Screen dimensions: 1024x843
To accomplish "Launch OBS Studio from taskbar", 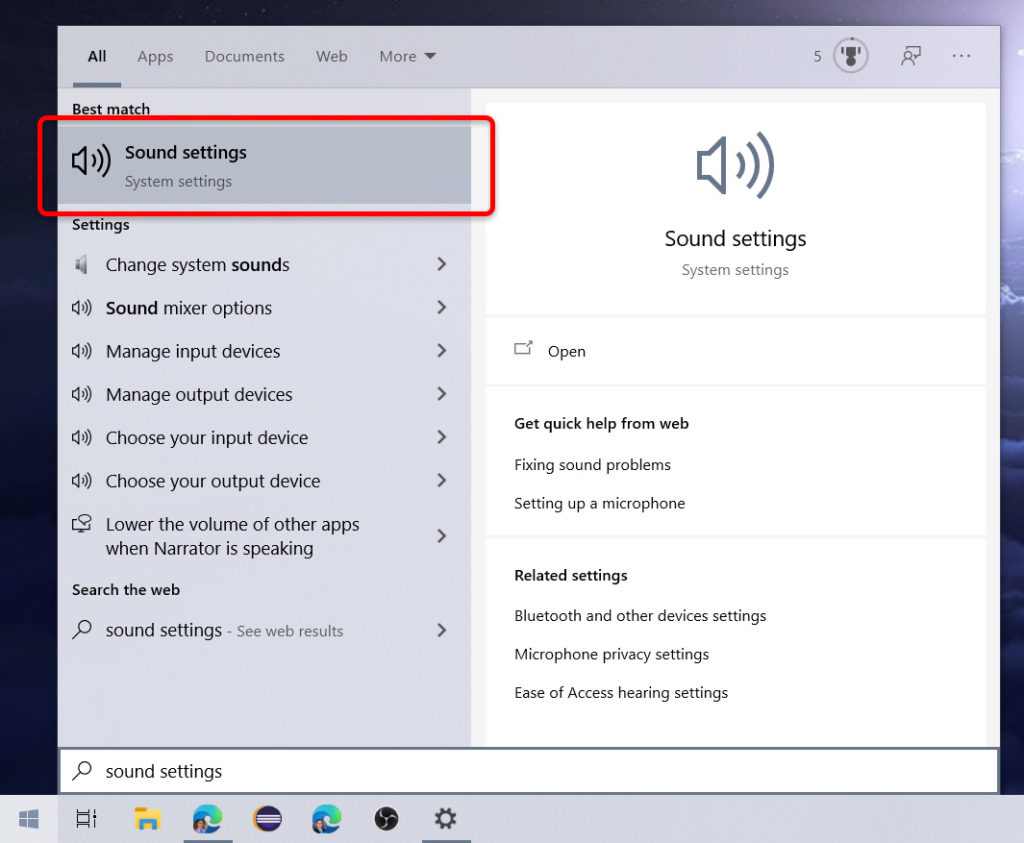I will pyautogui.click(x=386, y=819).
